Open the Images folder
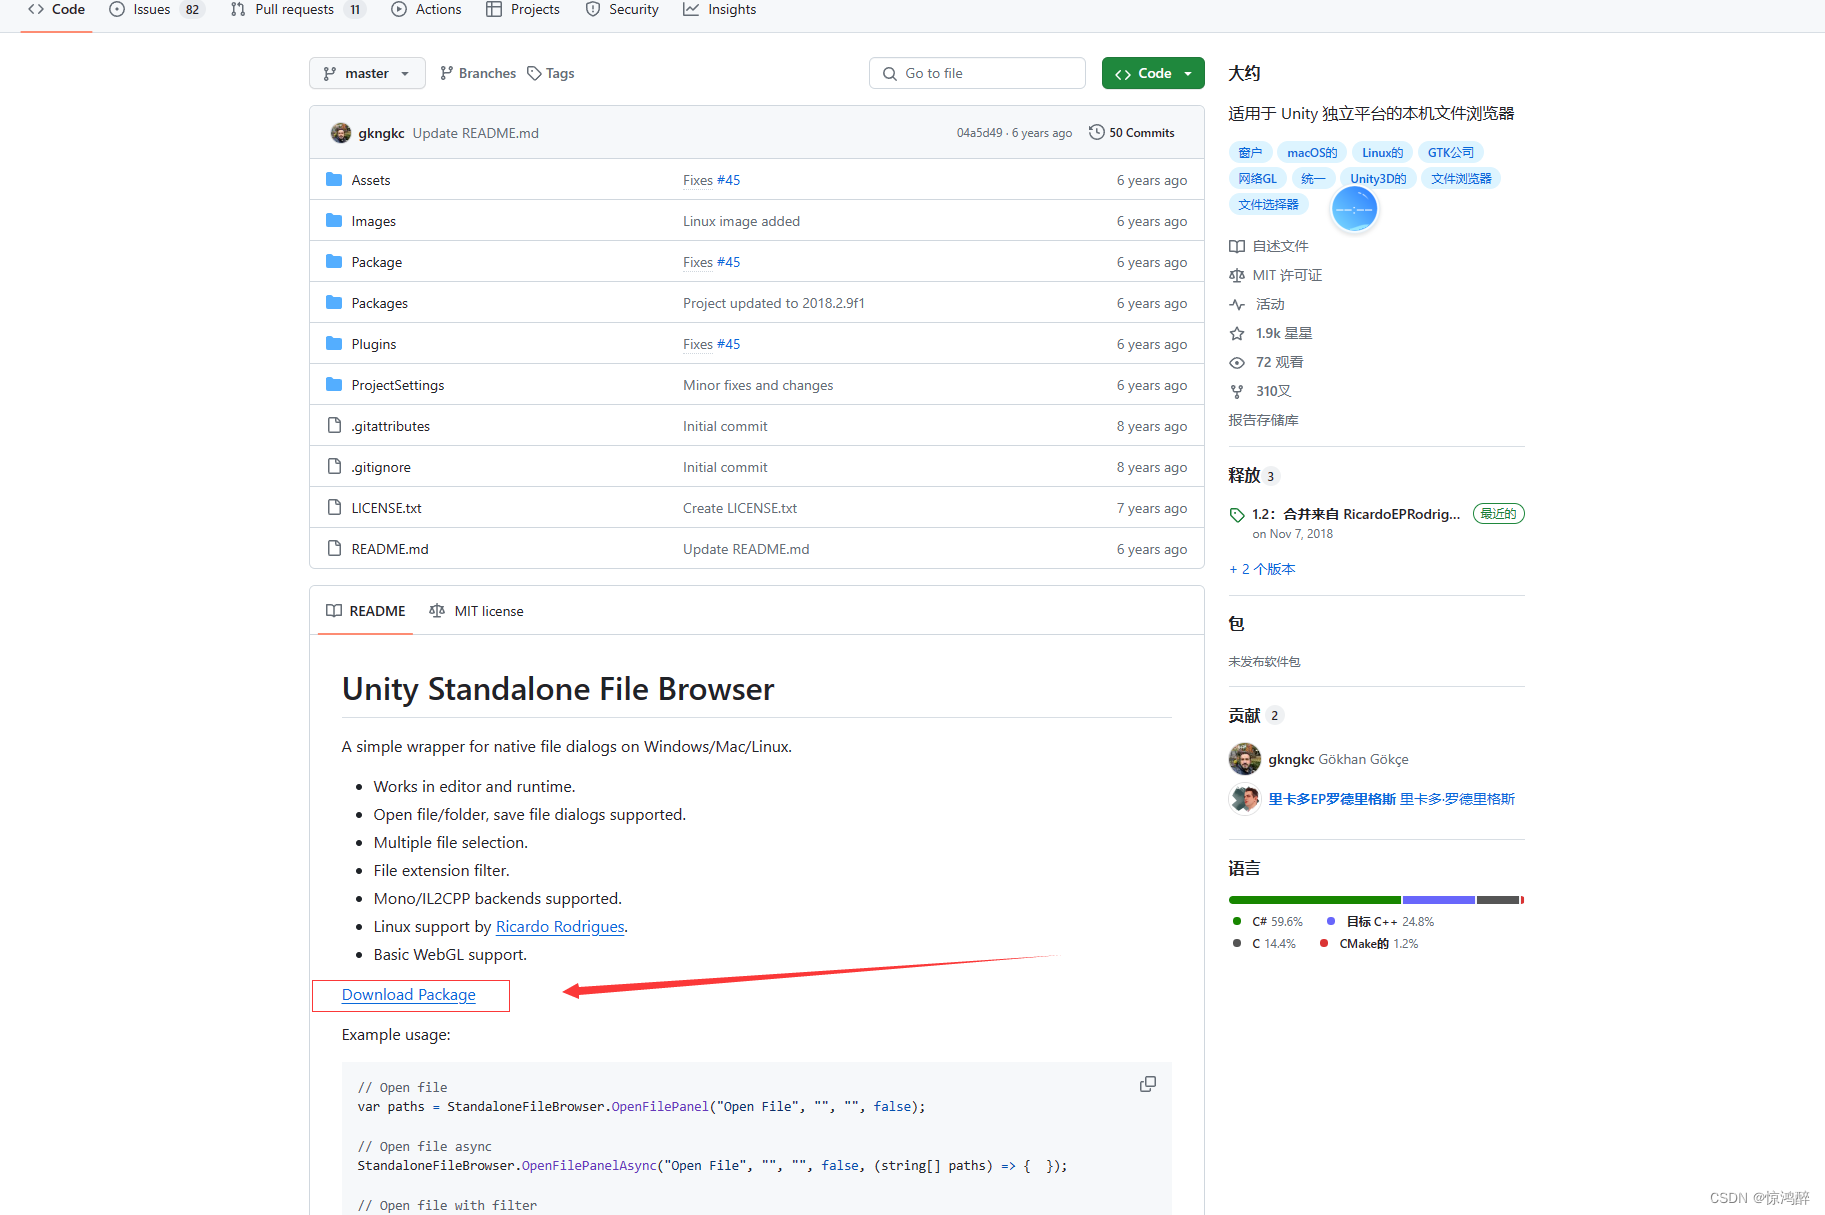1825x1215 pixels. tap(374, 221)
